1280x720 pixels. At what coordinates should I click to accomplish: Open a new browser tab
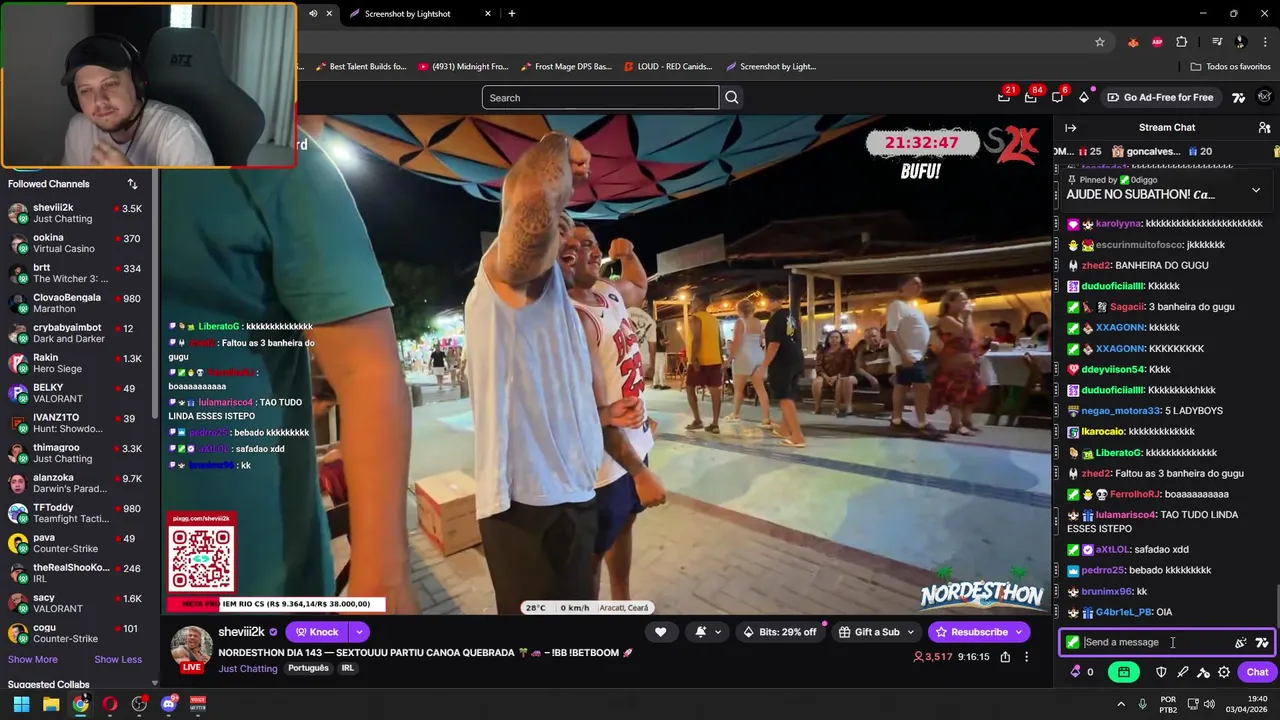click(512, 13)
